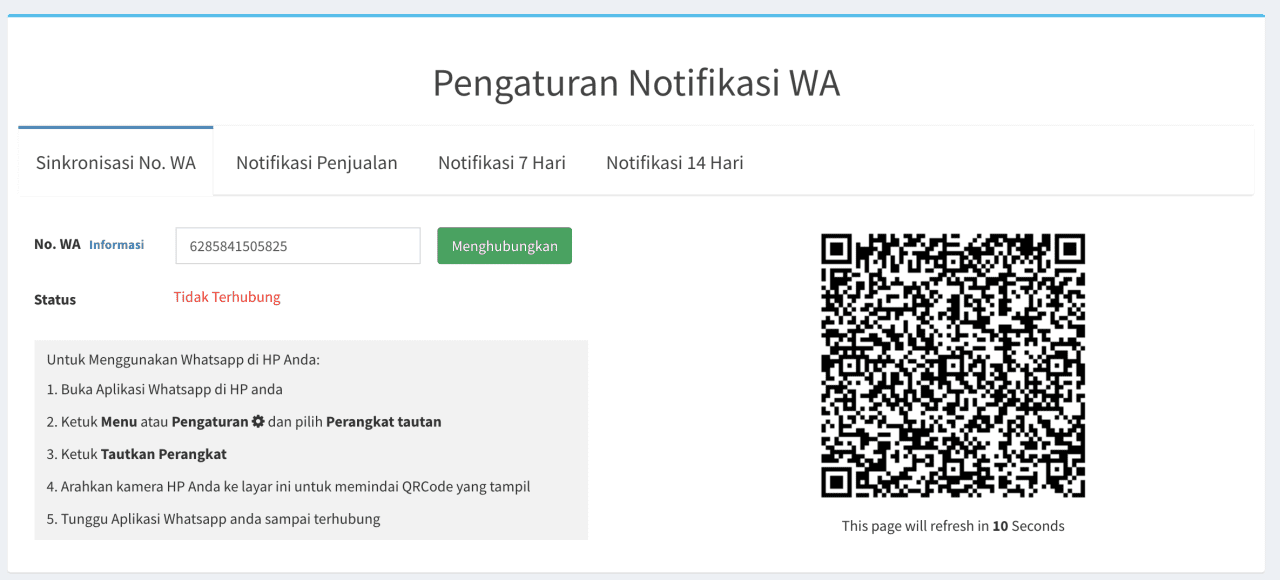
Task: Click step 'Tunggu Aplikasi Whatsapp anda sampai terhubung'
Action: click(x=214, y=519)
